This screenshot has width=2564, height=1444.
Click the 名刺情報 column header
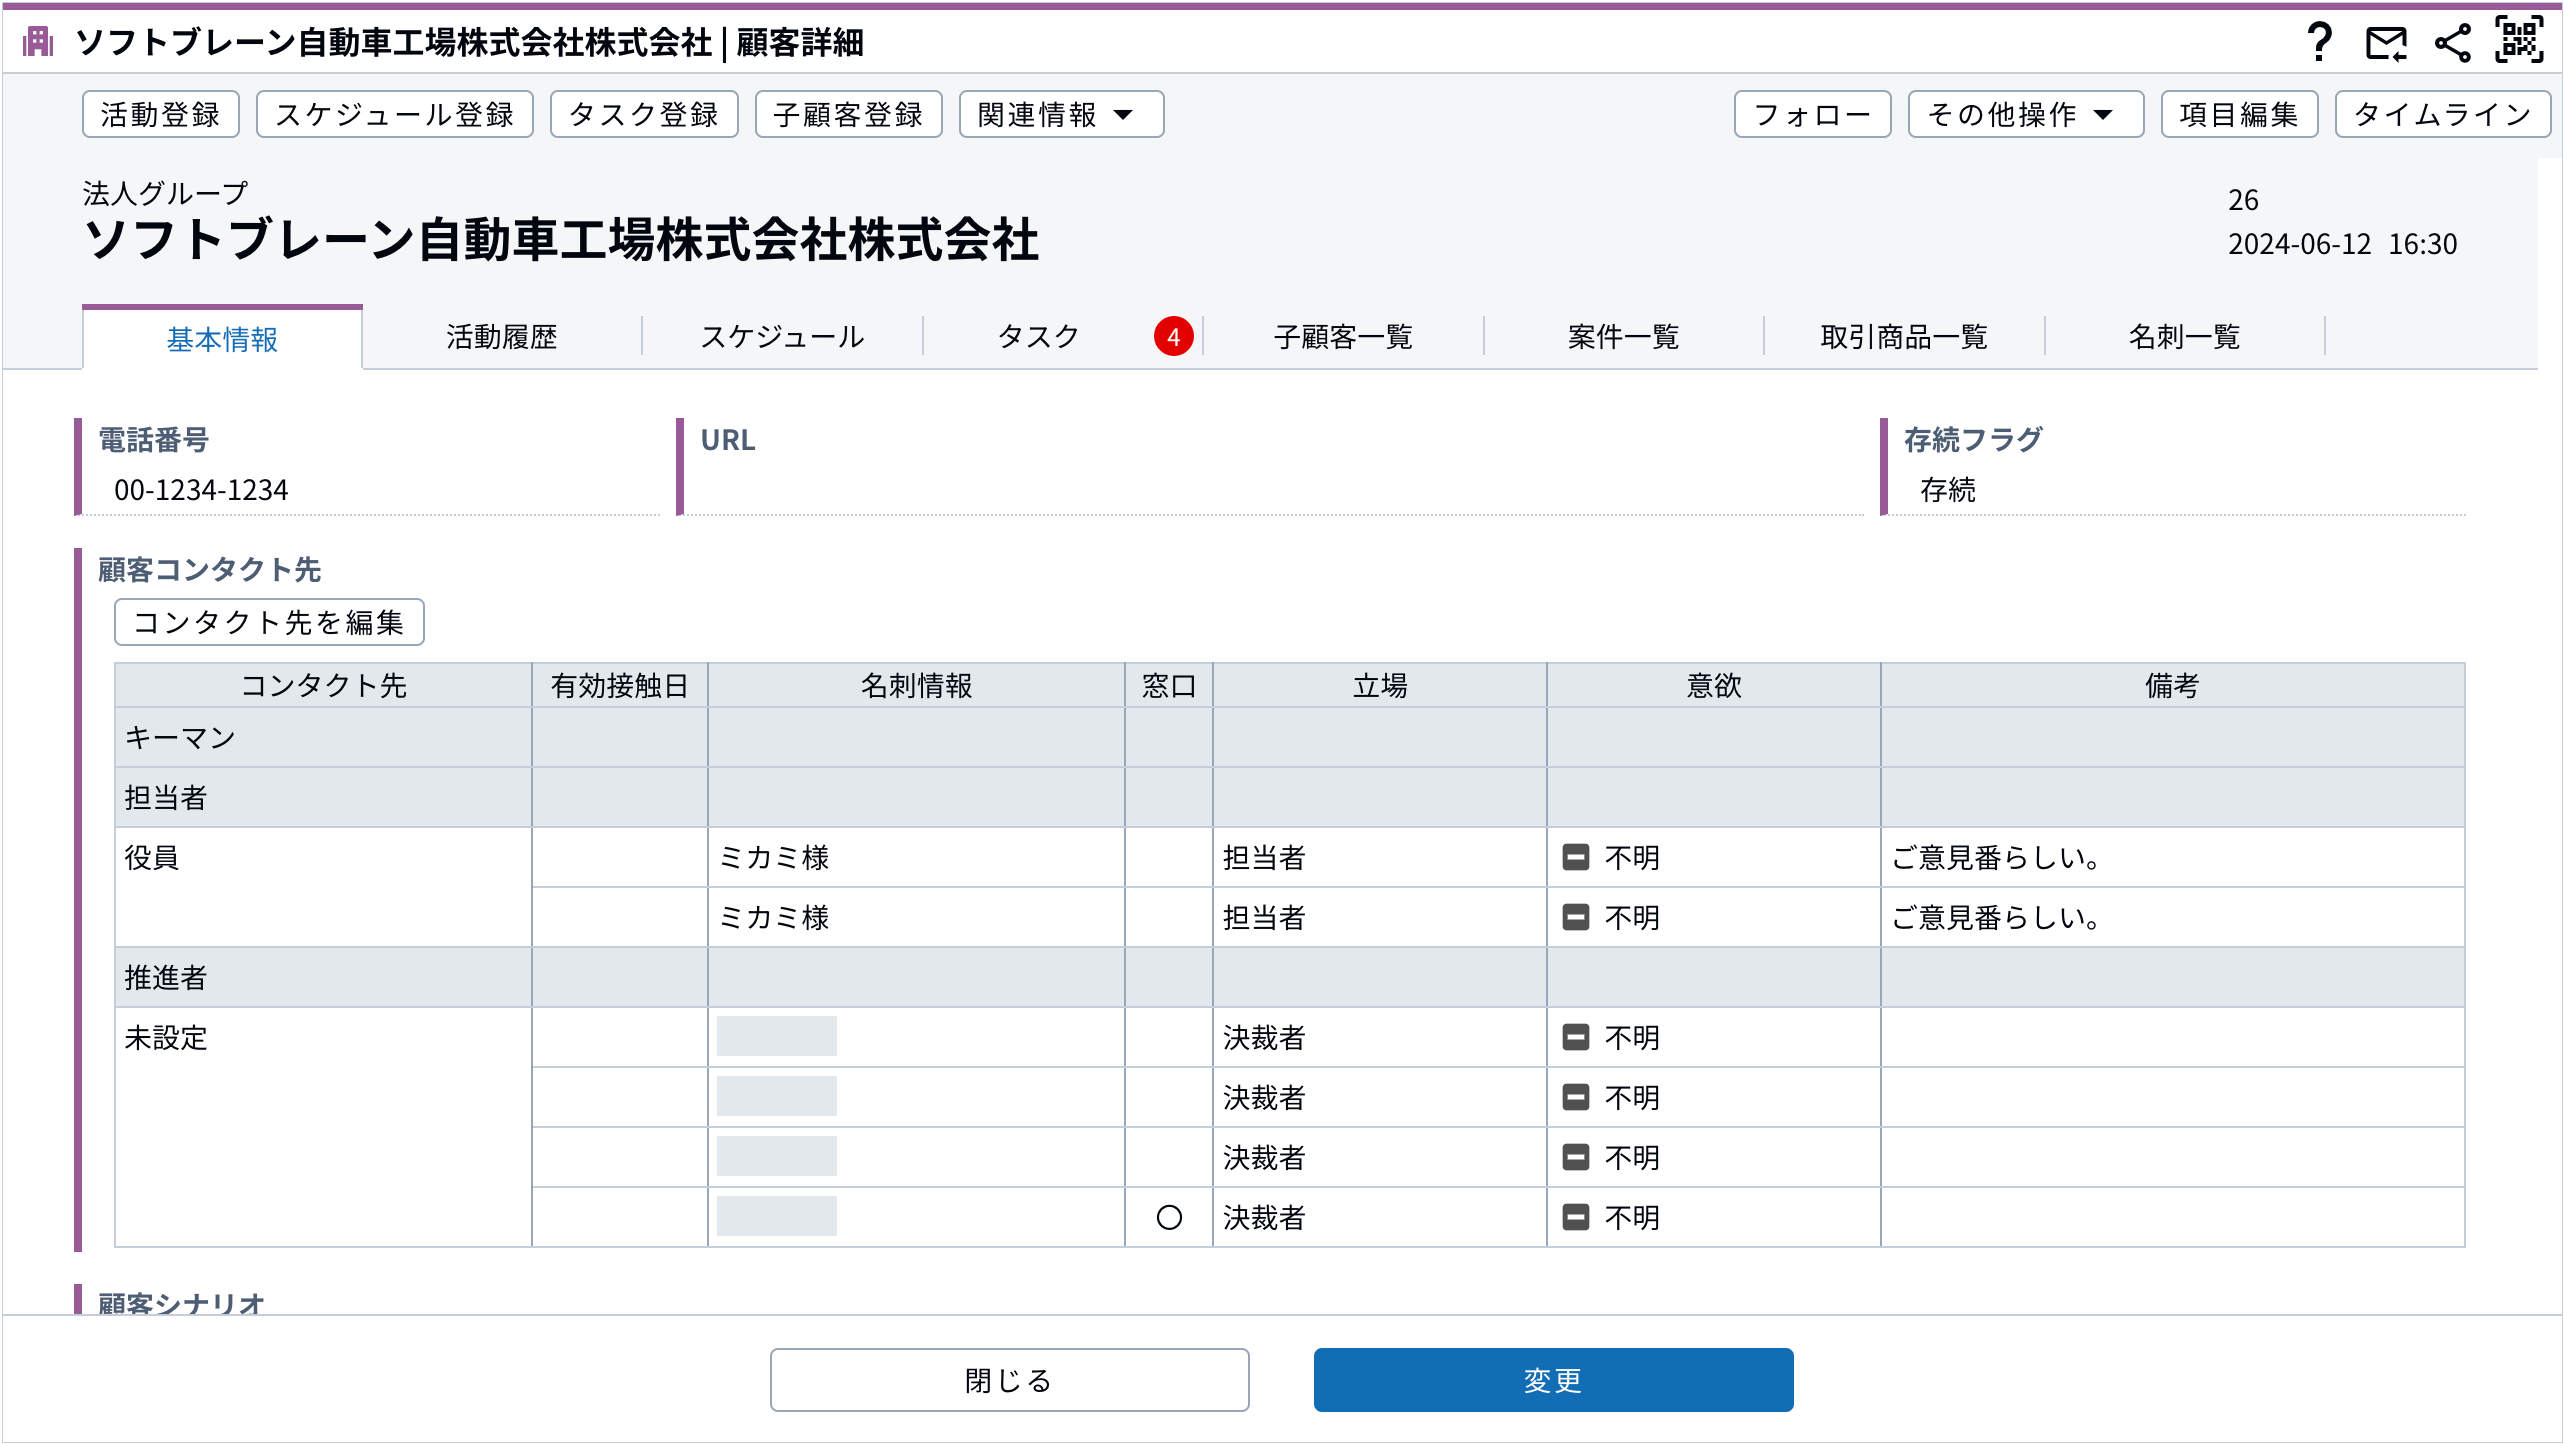coord(916,686)
